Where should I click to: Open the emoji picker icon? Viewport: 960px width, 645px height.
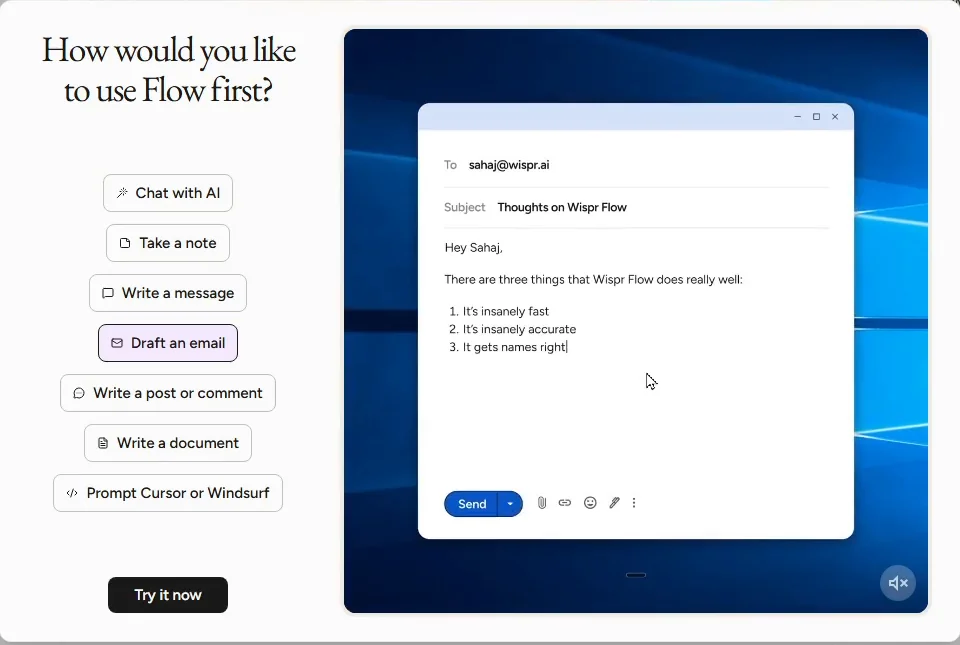point(590,503)
